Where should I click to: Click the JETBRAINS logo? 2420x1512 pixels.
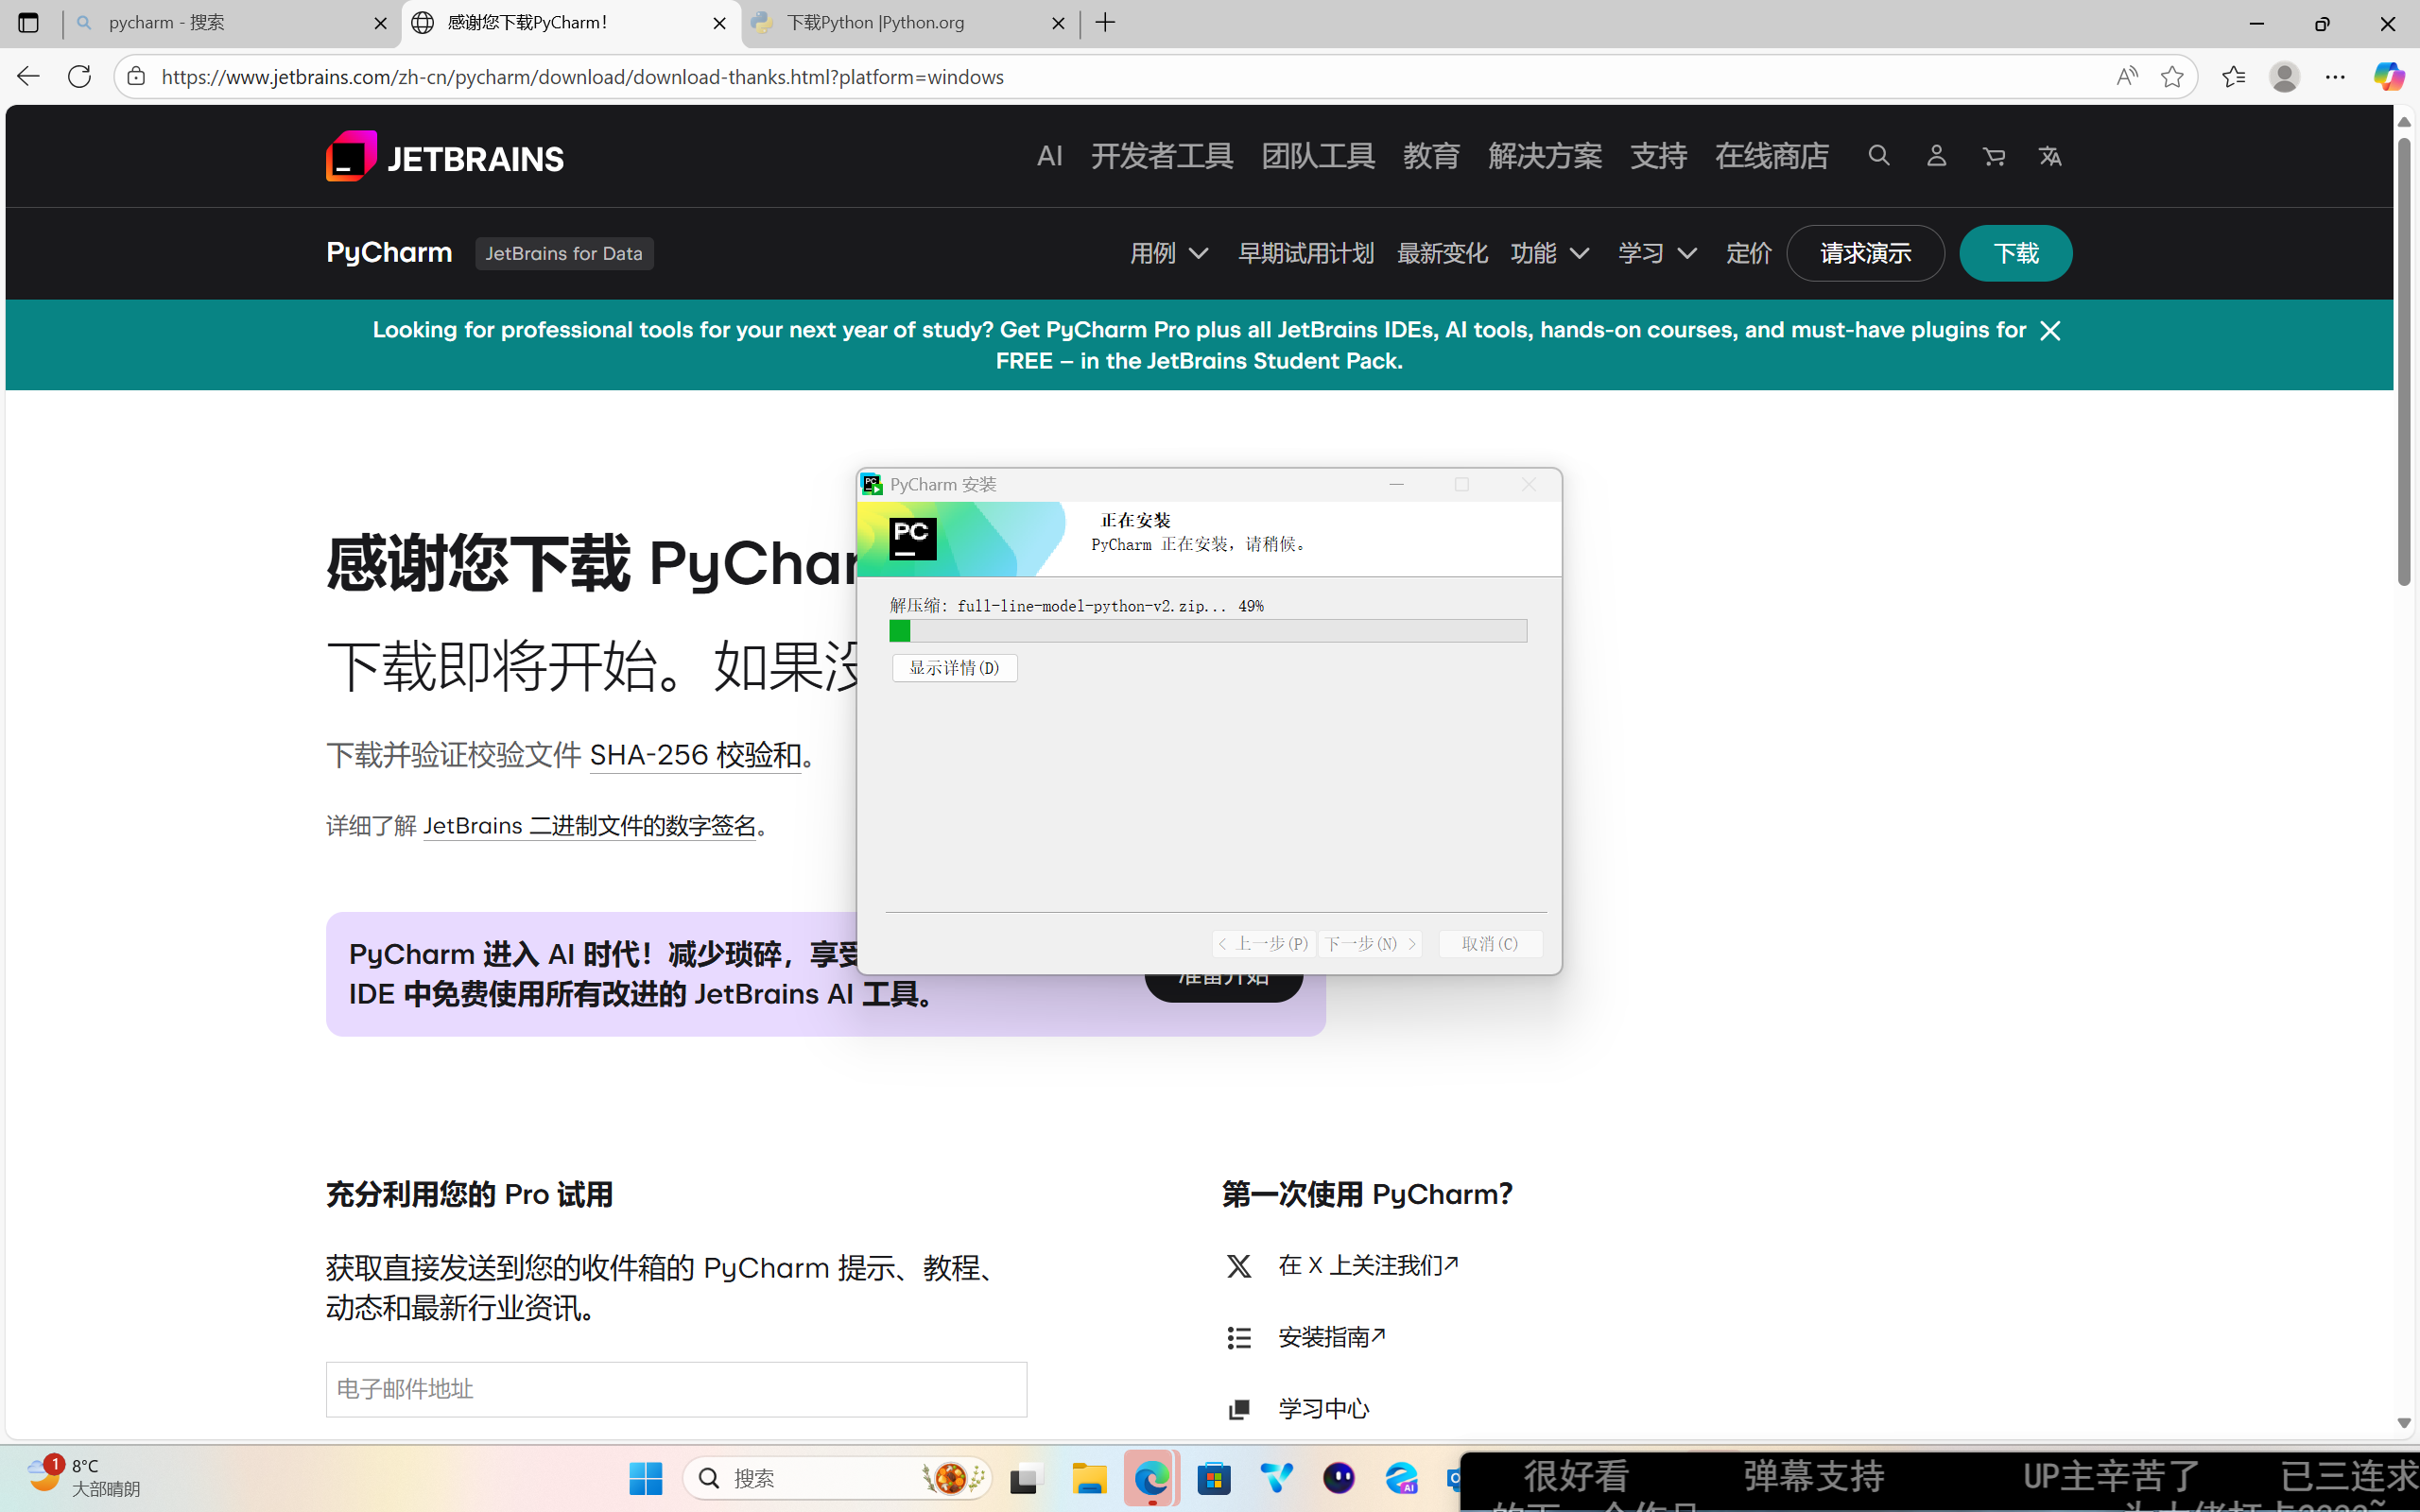click(x=444, y=156)
